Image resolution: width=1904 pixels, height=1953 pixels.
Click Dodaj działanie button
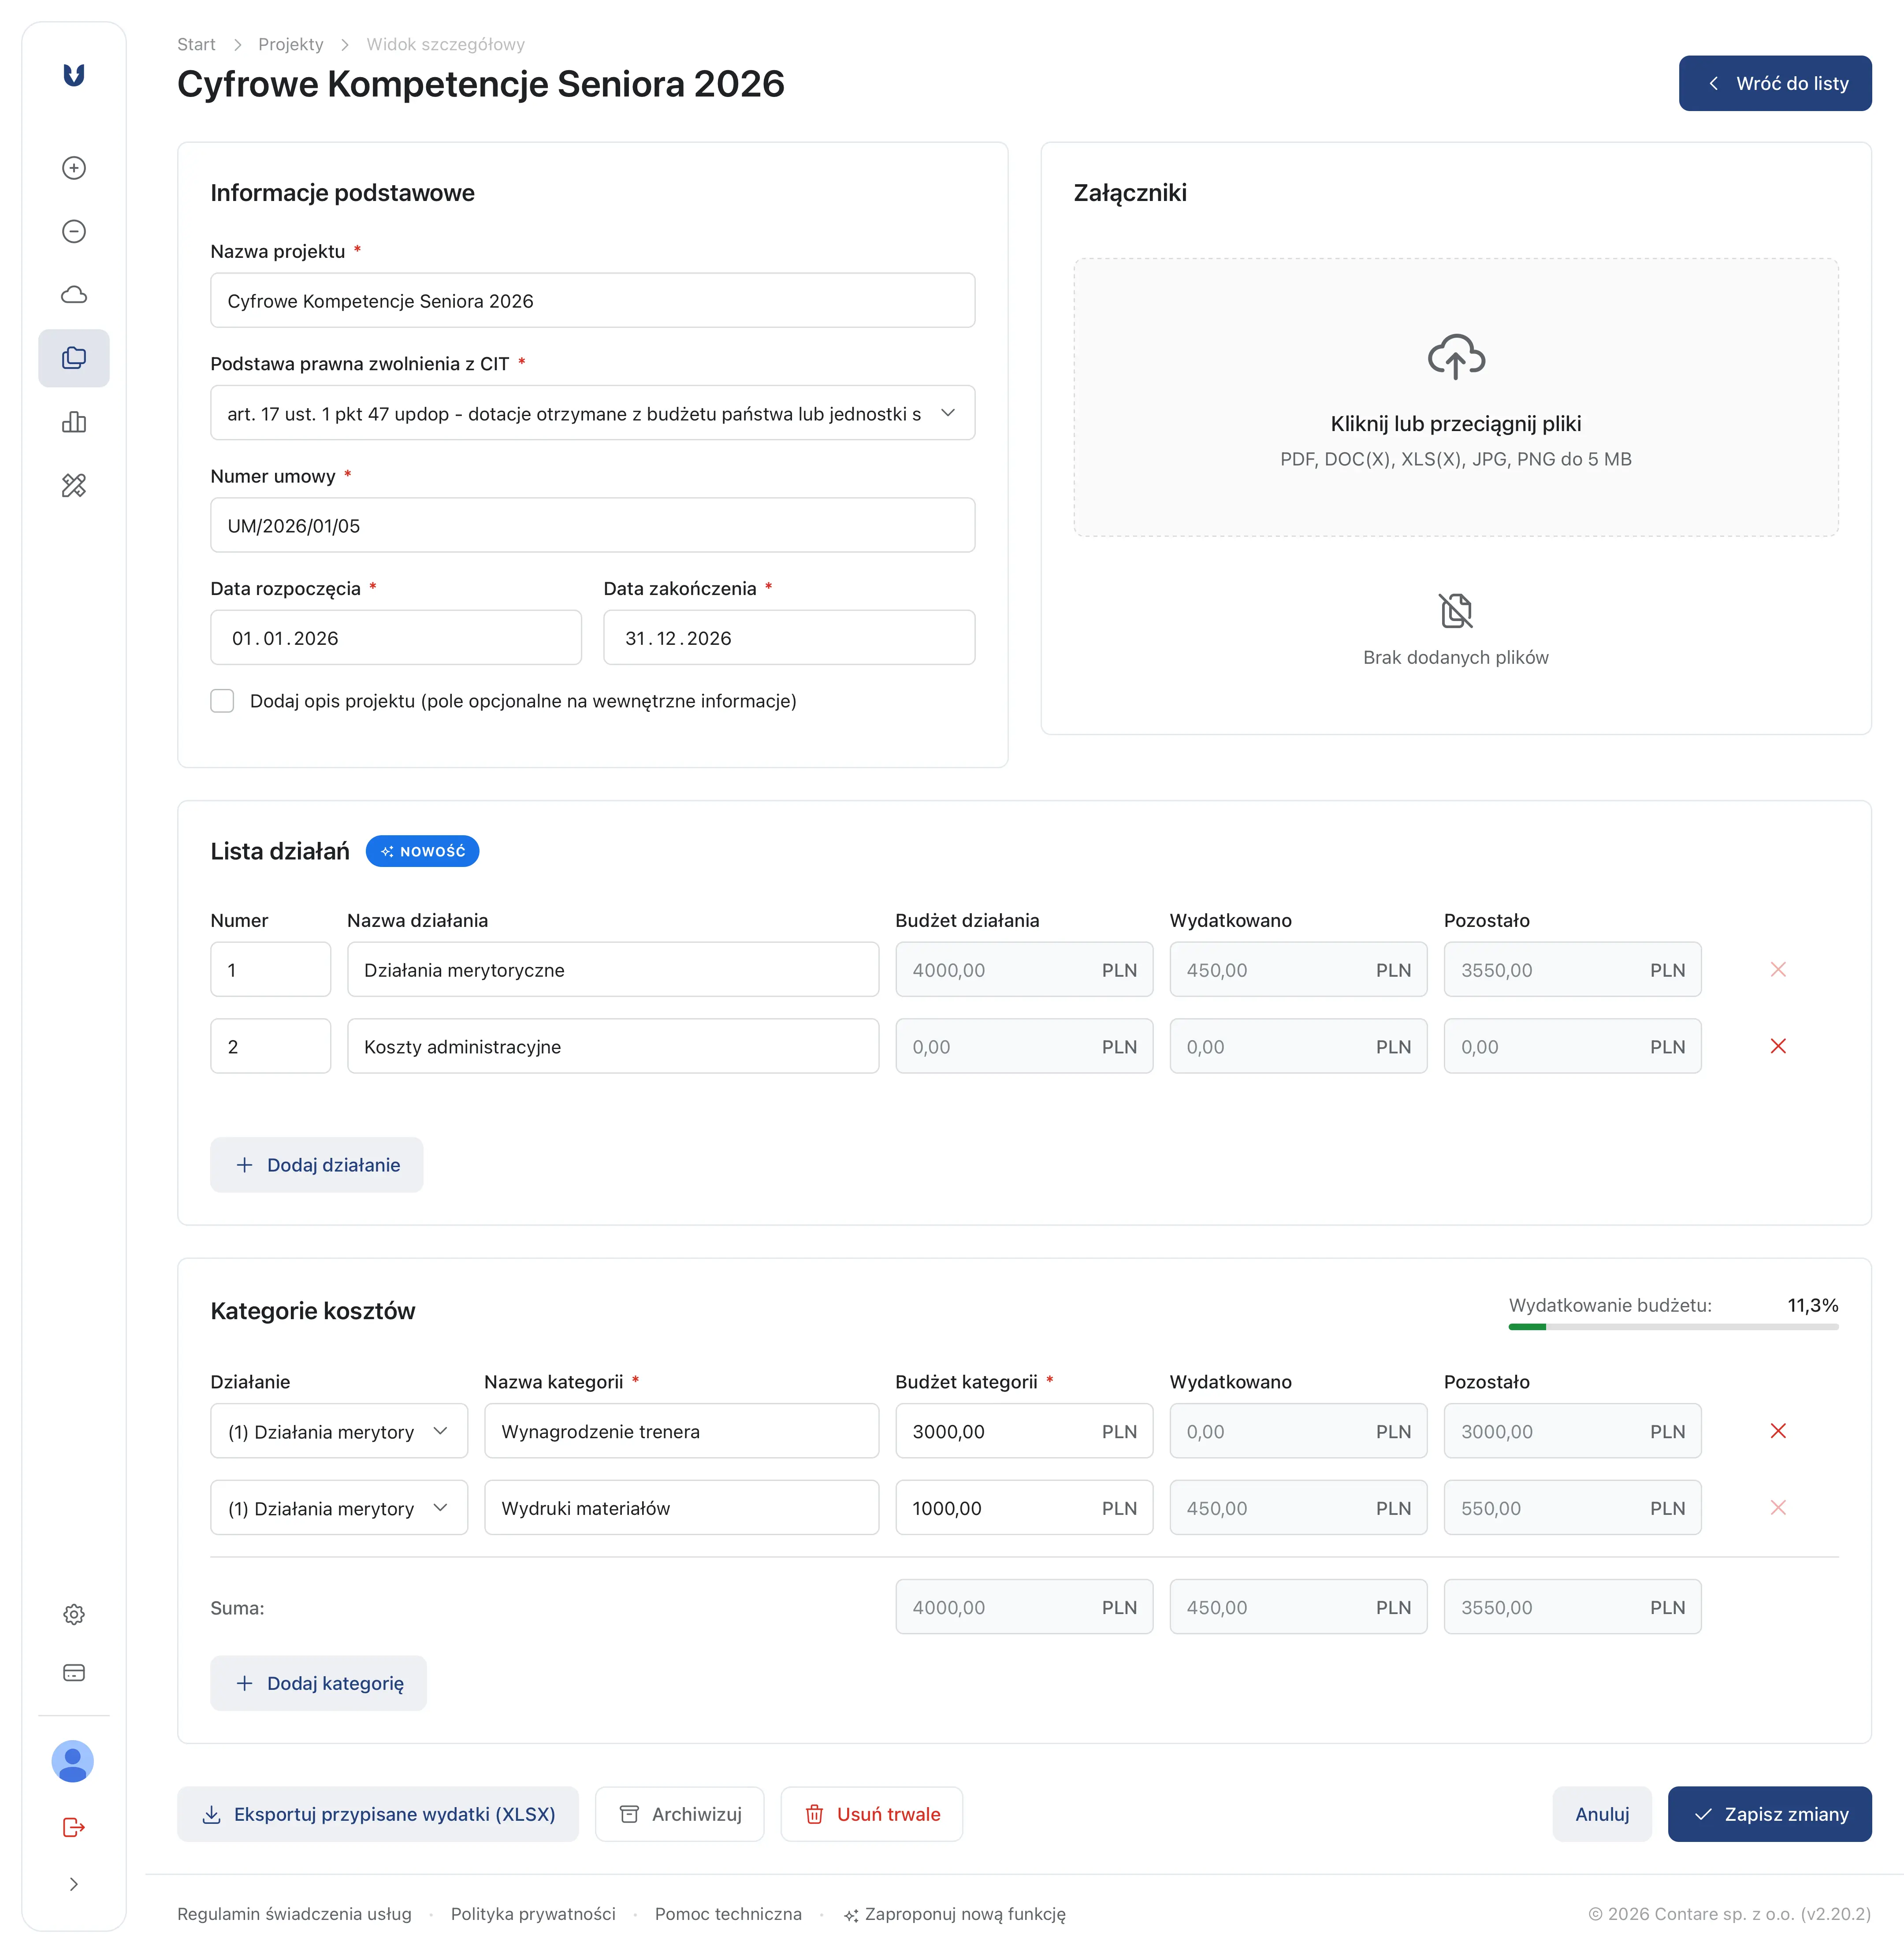click(317, 1165)
